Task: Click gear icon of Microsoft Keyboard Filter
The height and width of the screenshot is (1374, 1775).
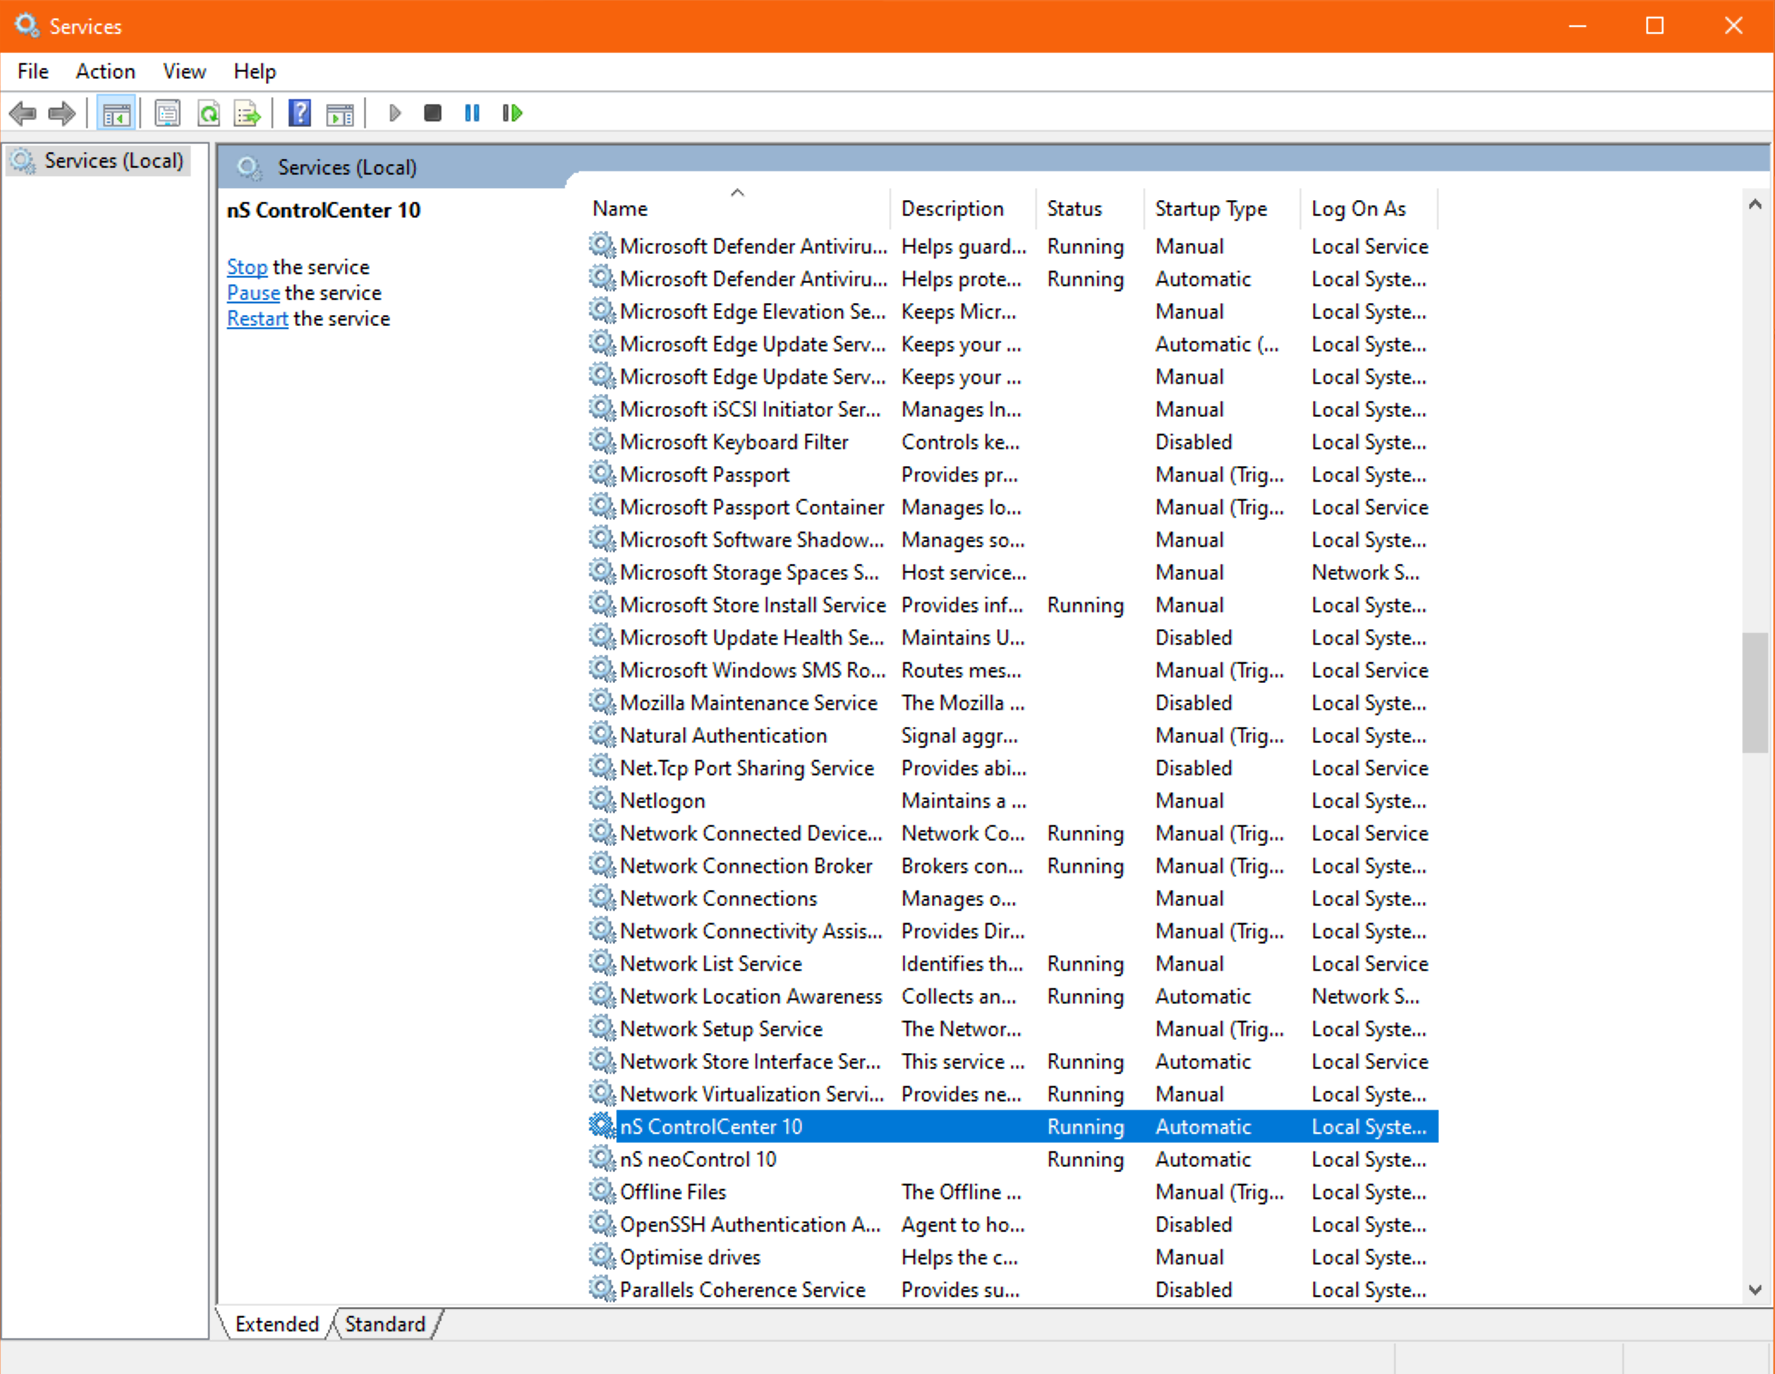Action: coord(601,441)
